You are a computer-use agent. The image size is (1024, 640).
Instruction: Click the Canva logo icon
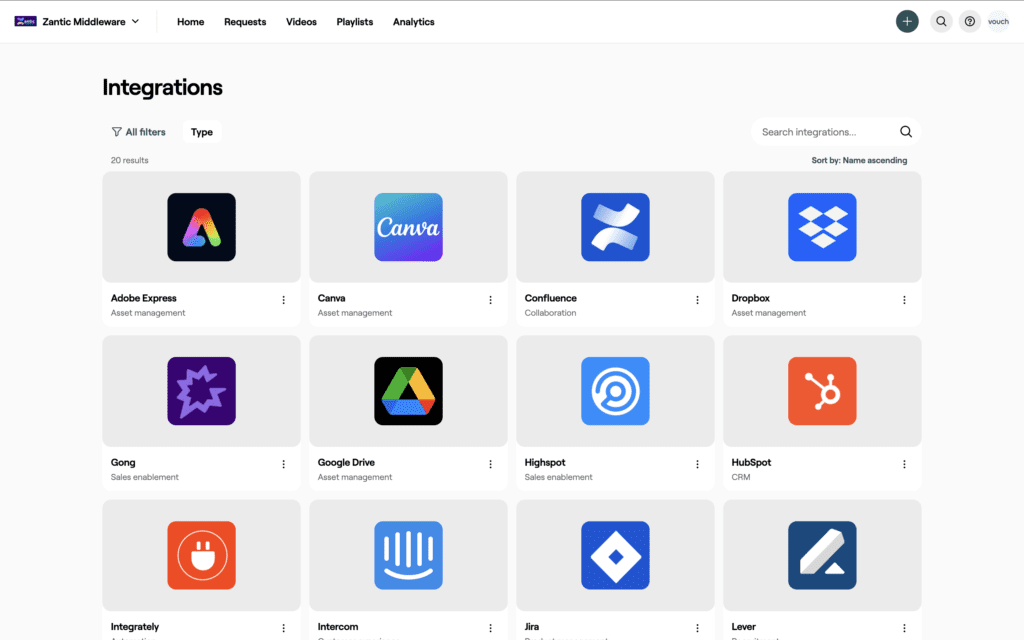pos(408,227)
